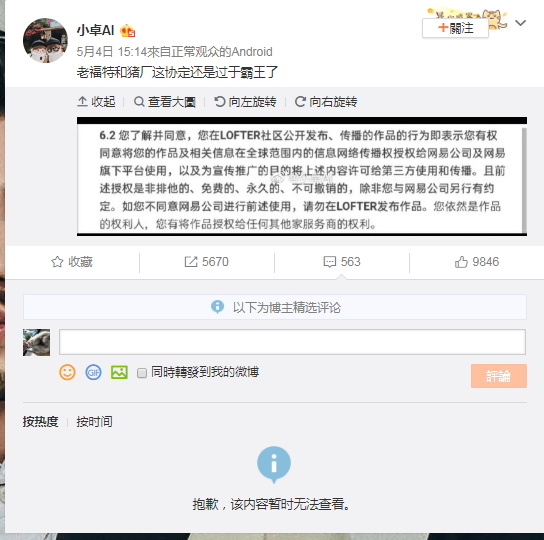Open the repost option showing 5670

[x=206, y=262]
